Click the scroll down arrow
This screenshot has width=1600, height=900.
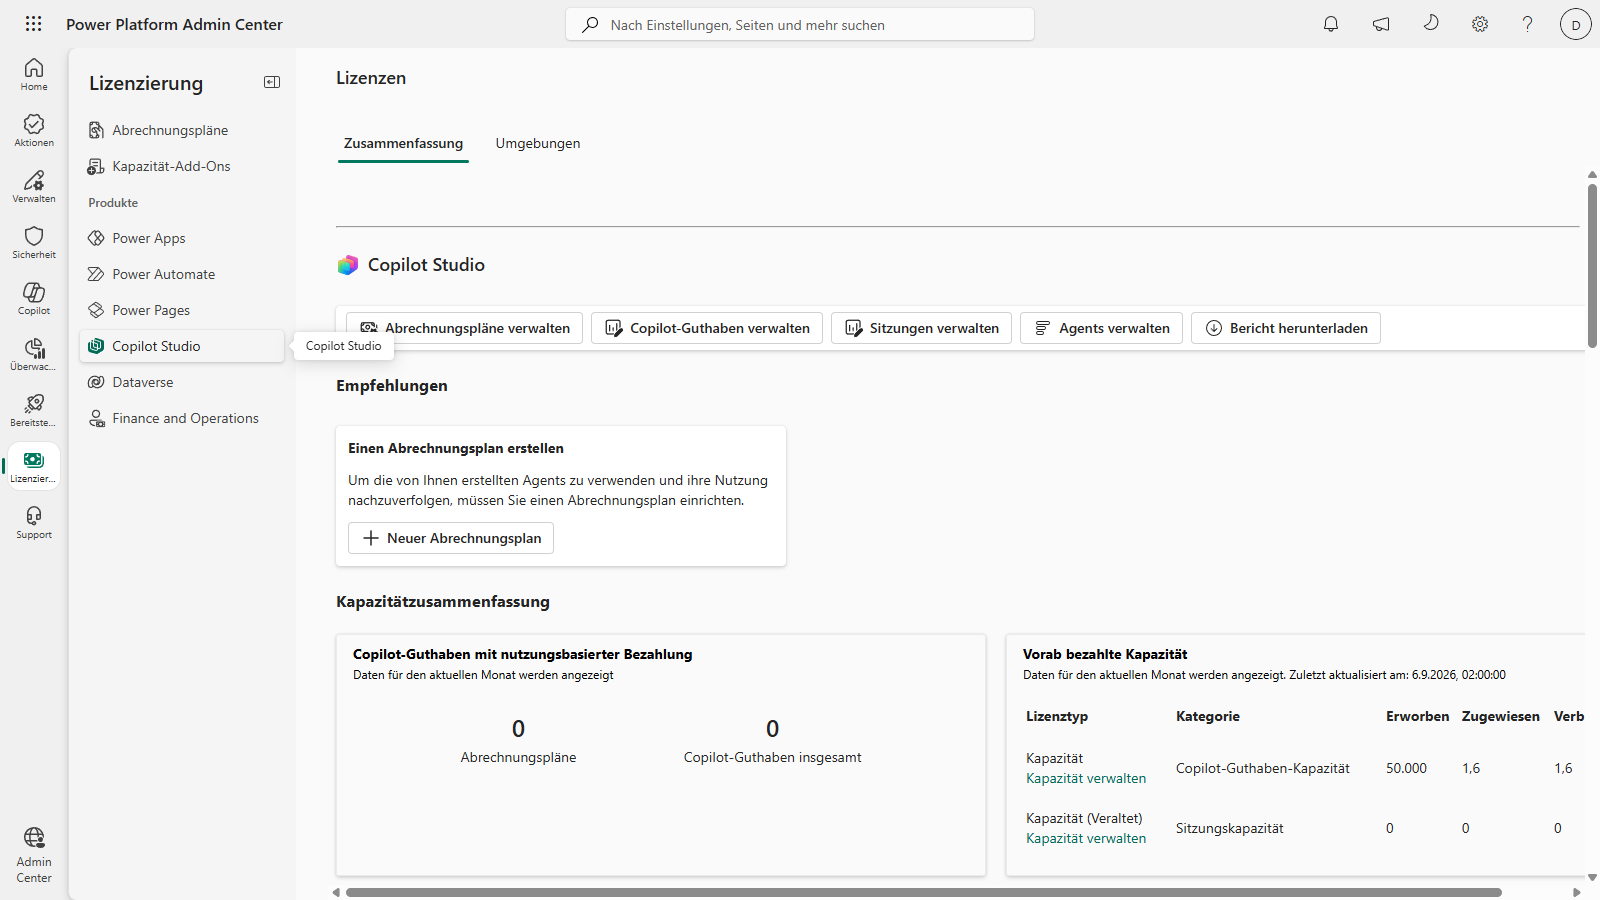1592,878
